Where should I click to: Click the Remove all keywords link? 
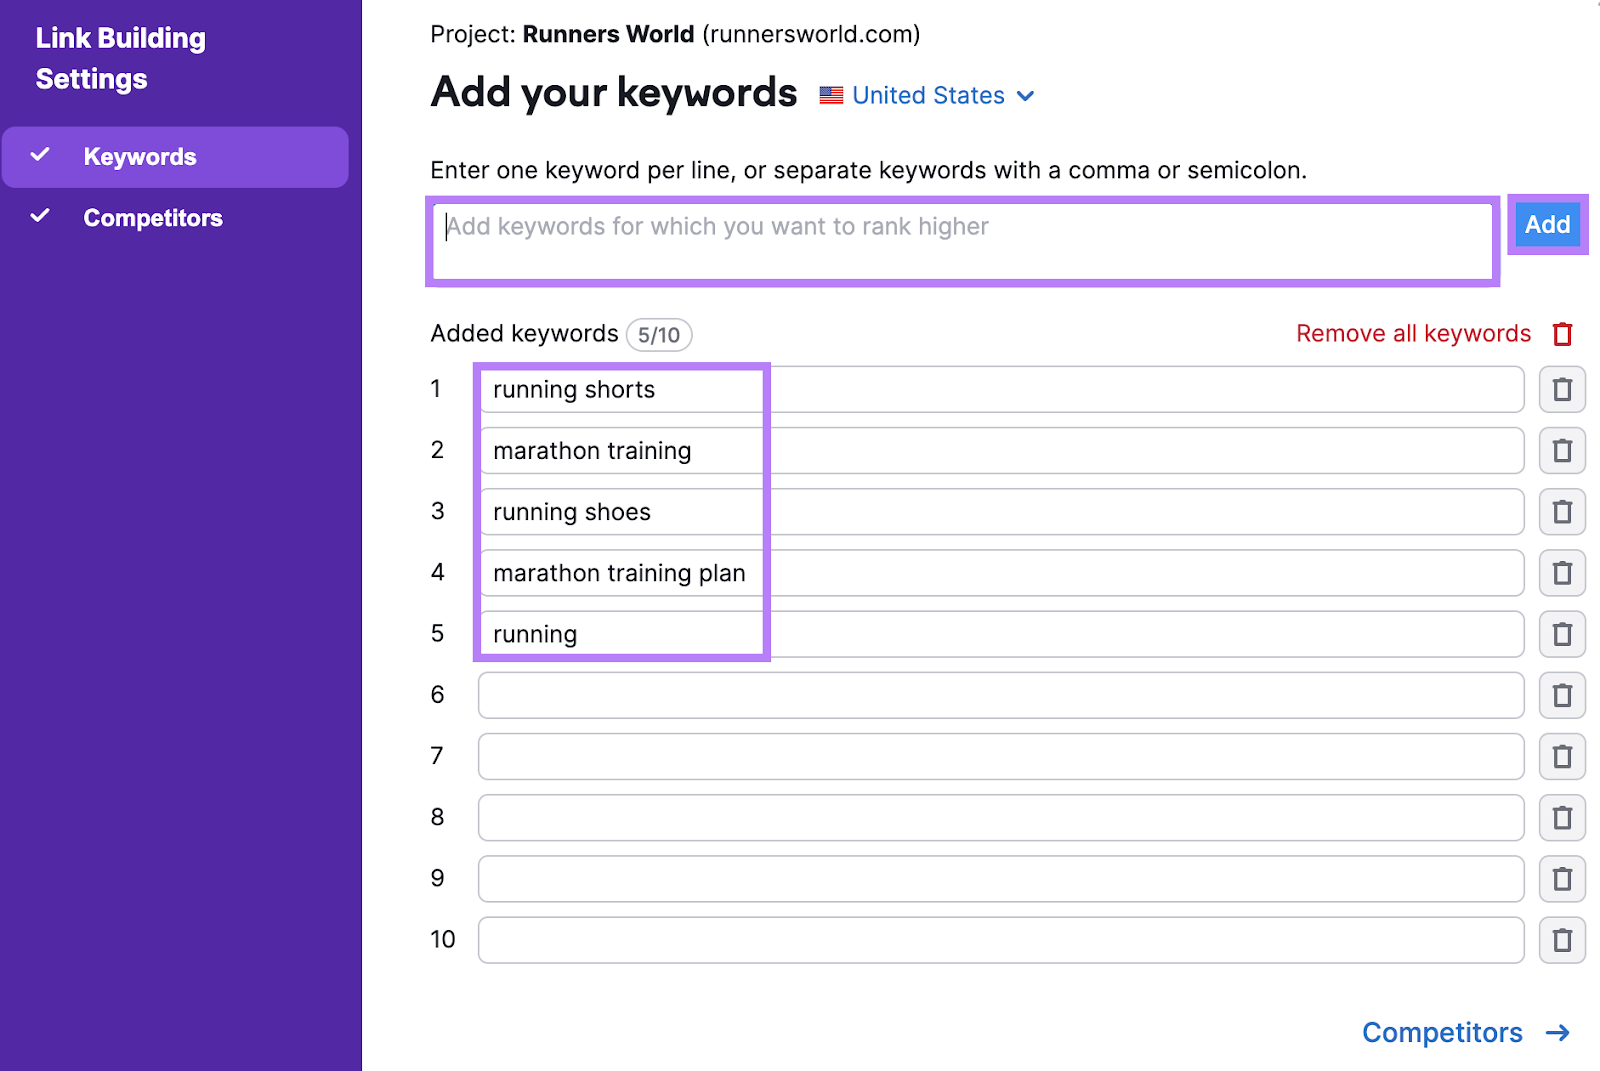[1412, 334]
